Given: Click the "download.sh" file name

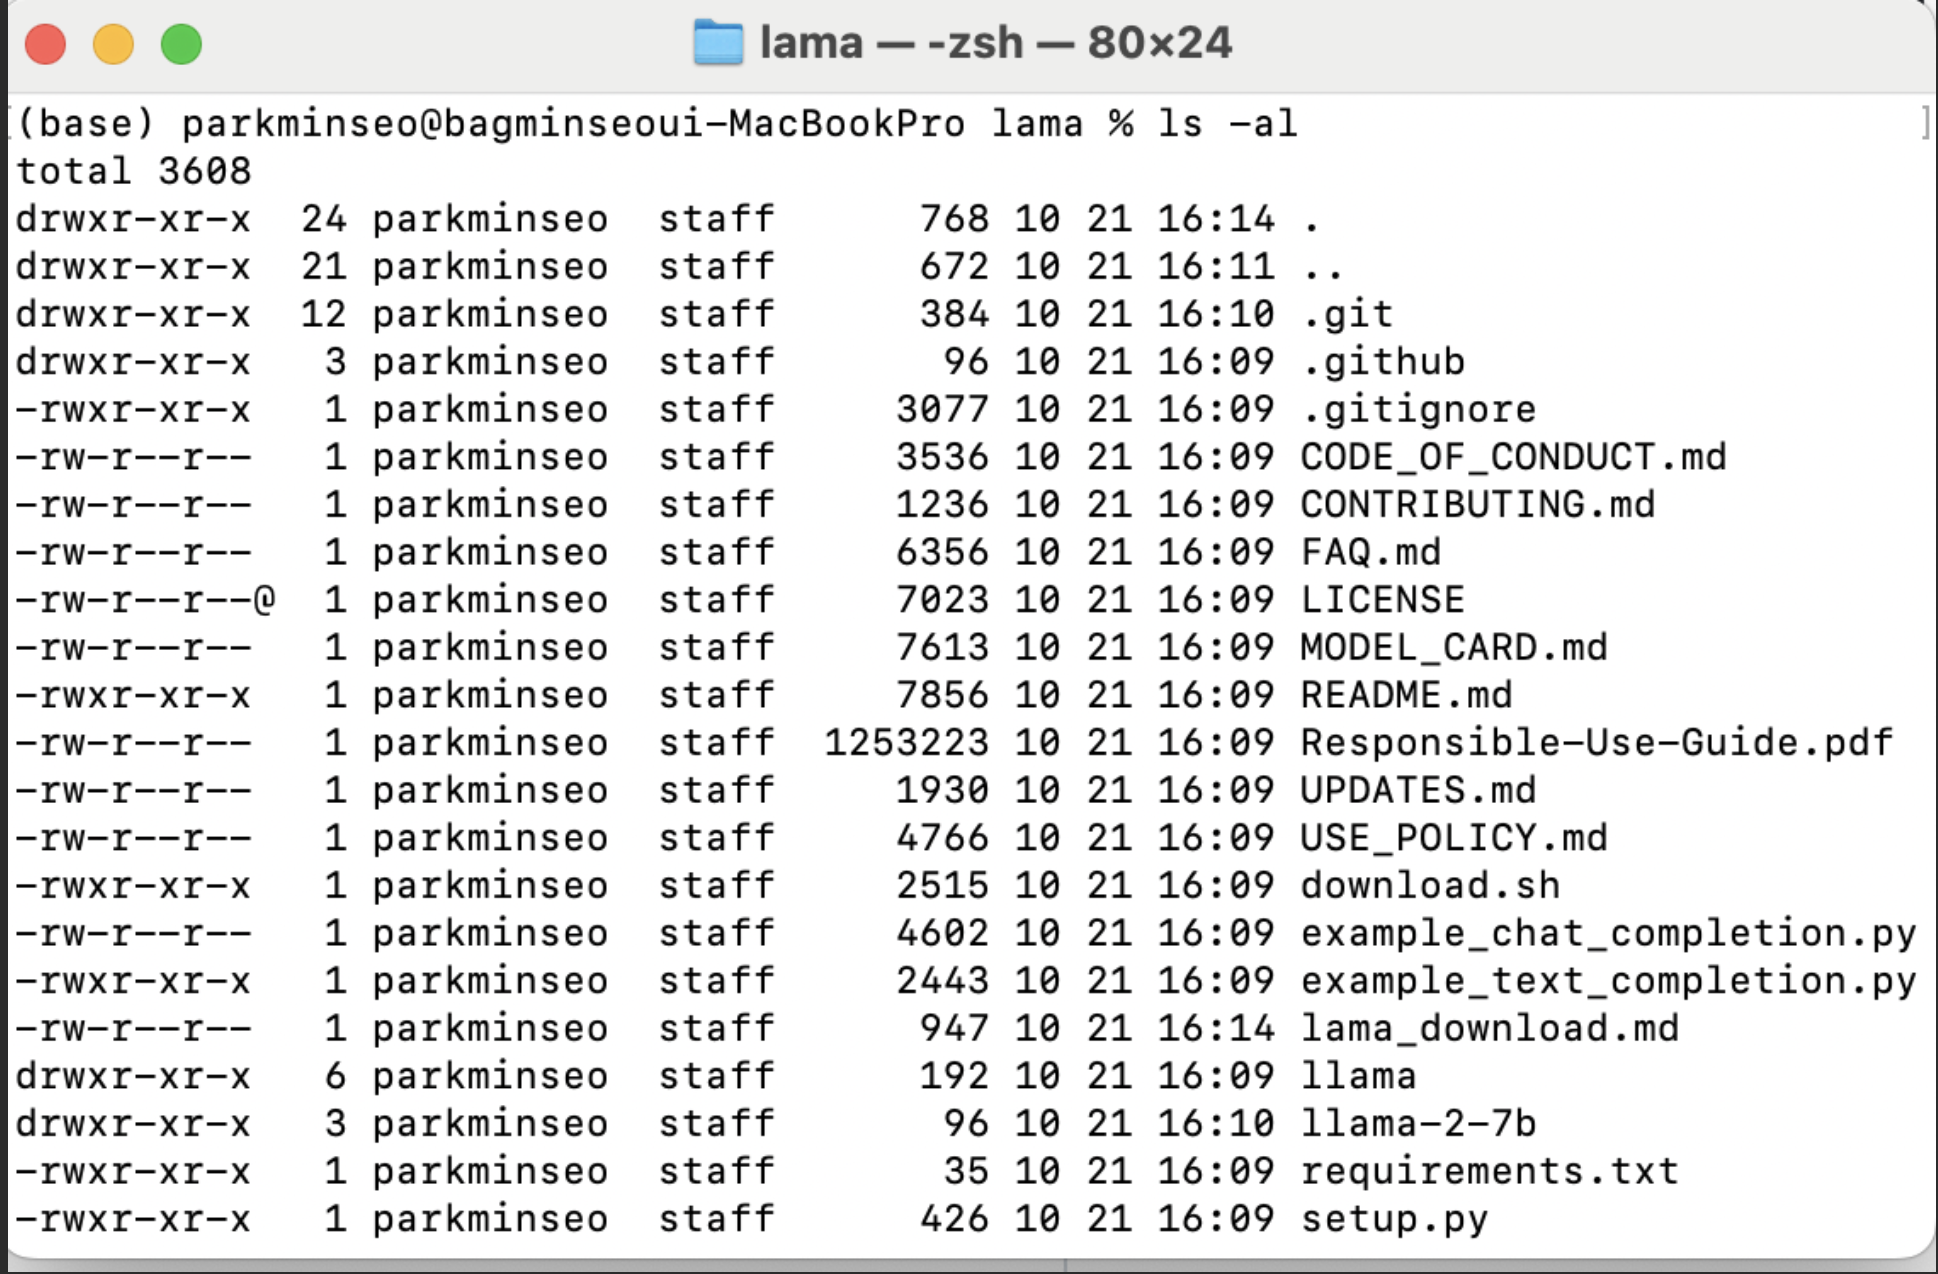Looking at the screenshot, I should (1431, 886).
